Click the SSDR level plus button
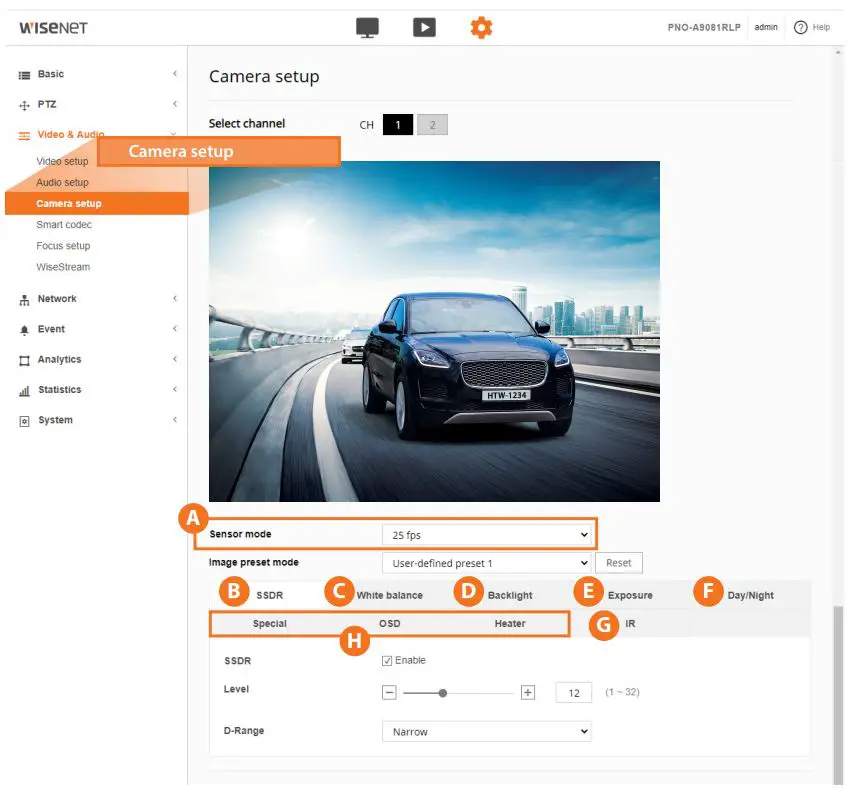Image resolution: width=848 pixels, height=790 pixels. 528,692
